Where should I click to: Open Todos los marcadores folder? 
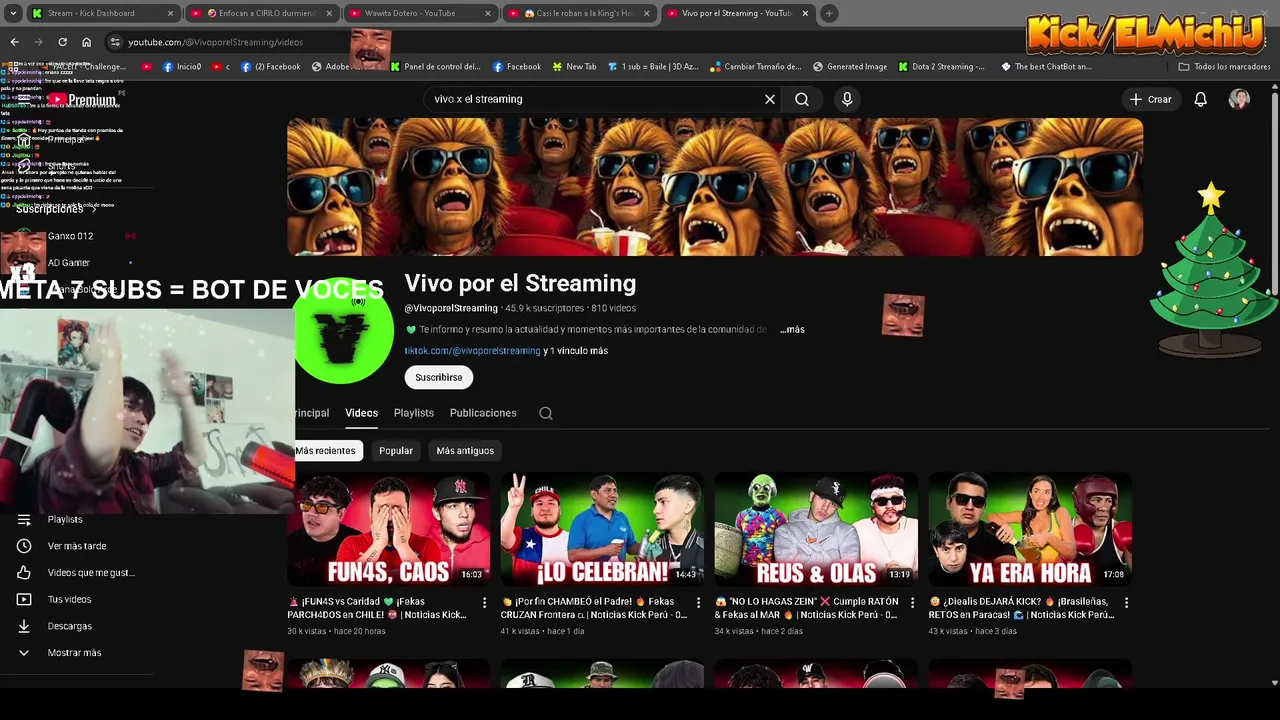1224,66
